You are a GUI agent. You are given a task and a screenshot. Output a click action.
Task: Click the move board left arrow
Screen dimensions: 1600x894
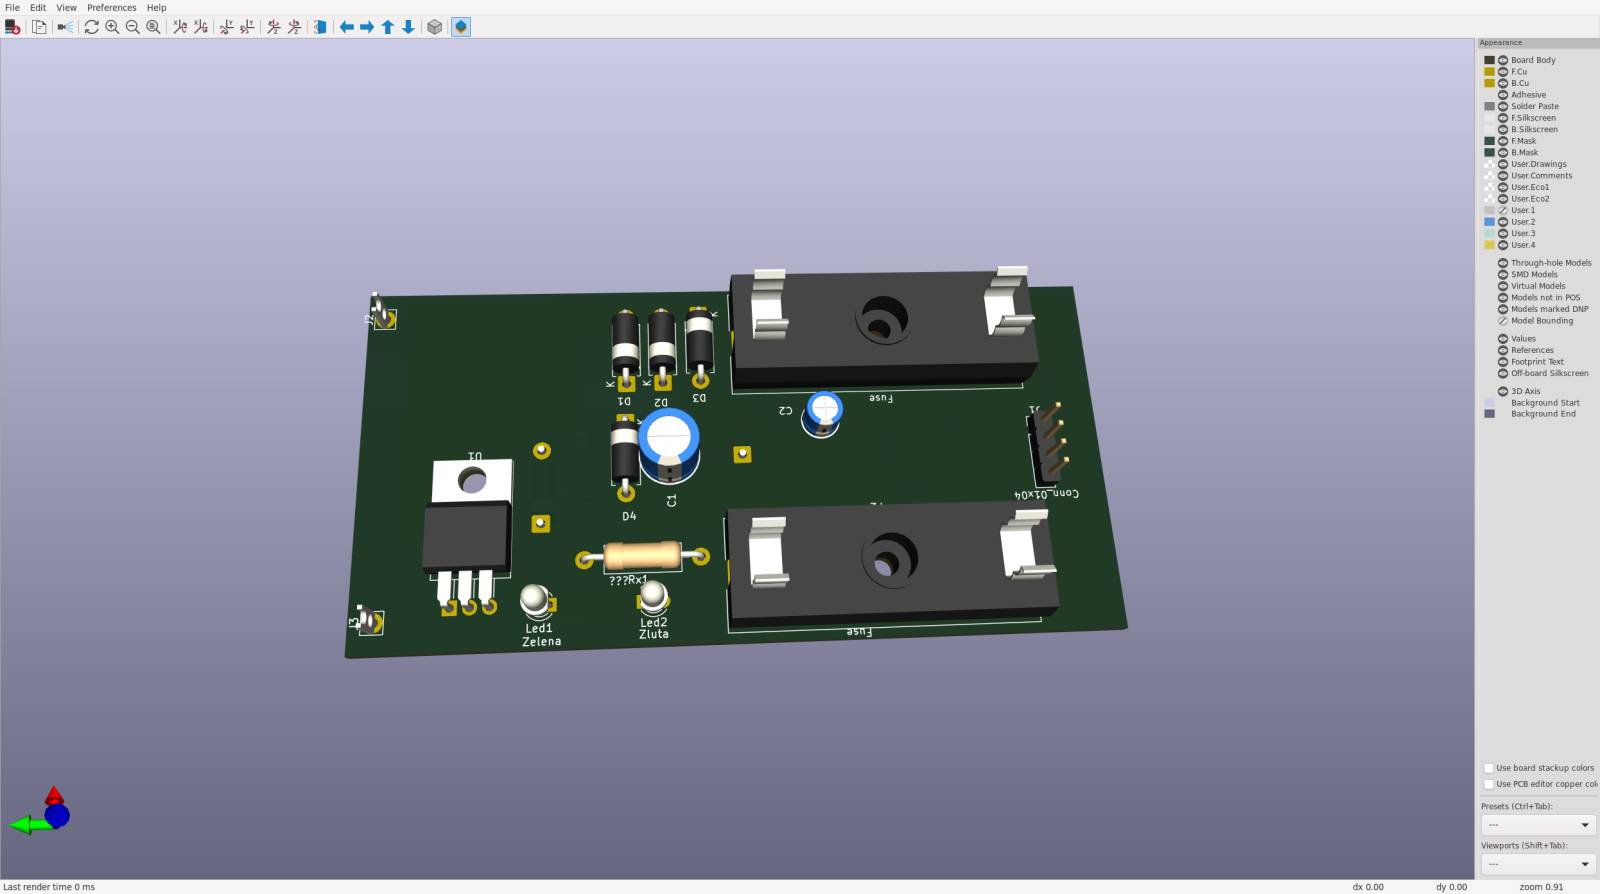[346, 27]
